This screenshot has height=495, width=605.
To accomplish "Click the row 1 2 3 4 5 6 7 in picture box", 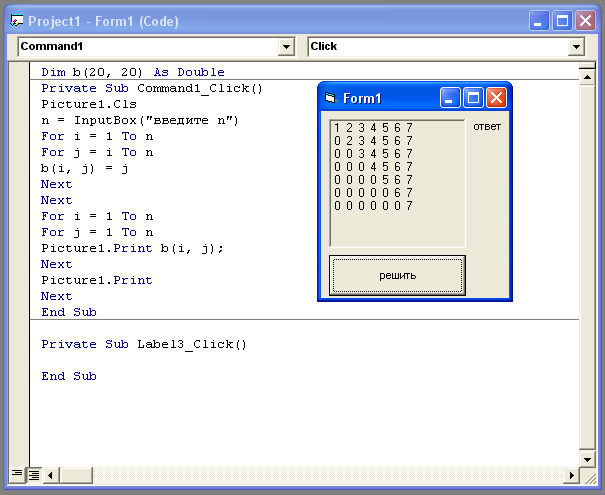I will click(x=373, y=128).
